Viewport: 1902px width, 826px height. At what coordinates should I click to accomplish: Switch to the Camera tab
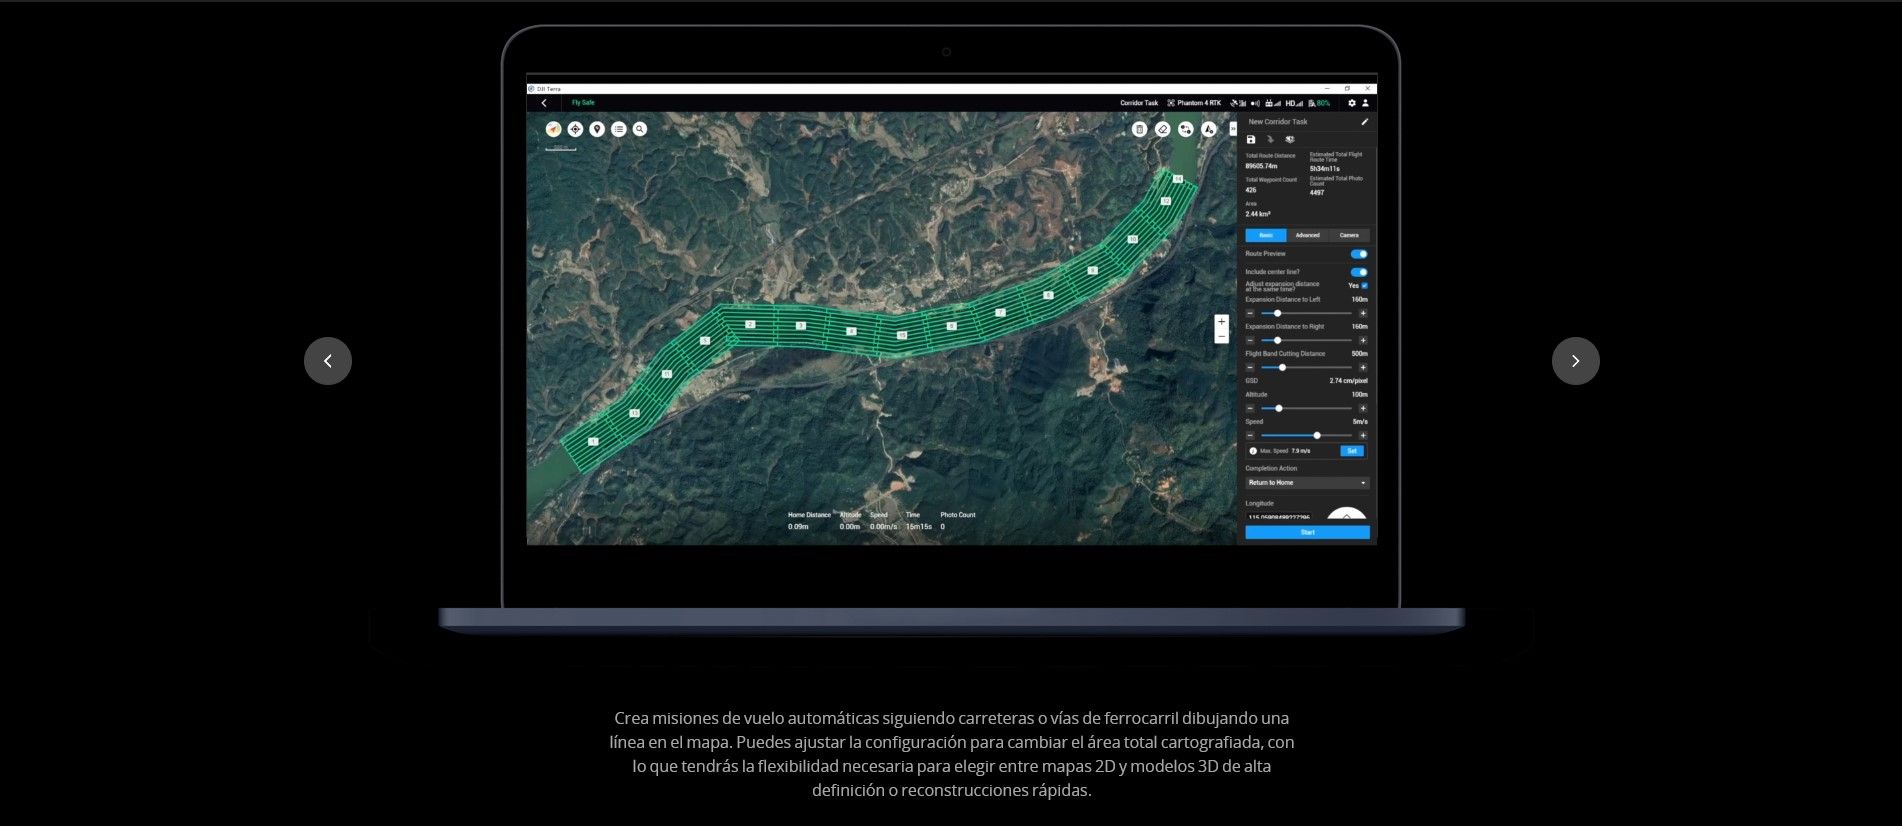coord(1349,236)
